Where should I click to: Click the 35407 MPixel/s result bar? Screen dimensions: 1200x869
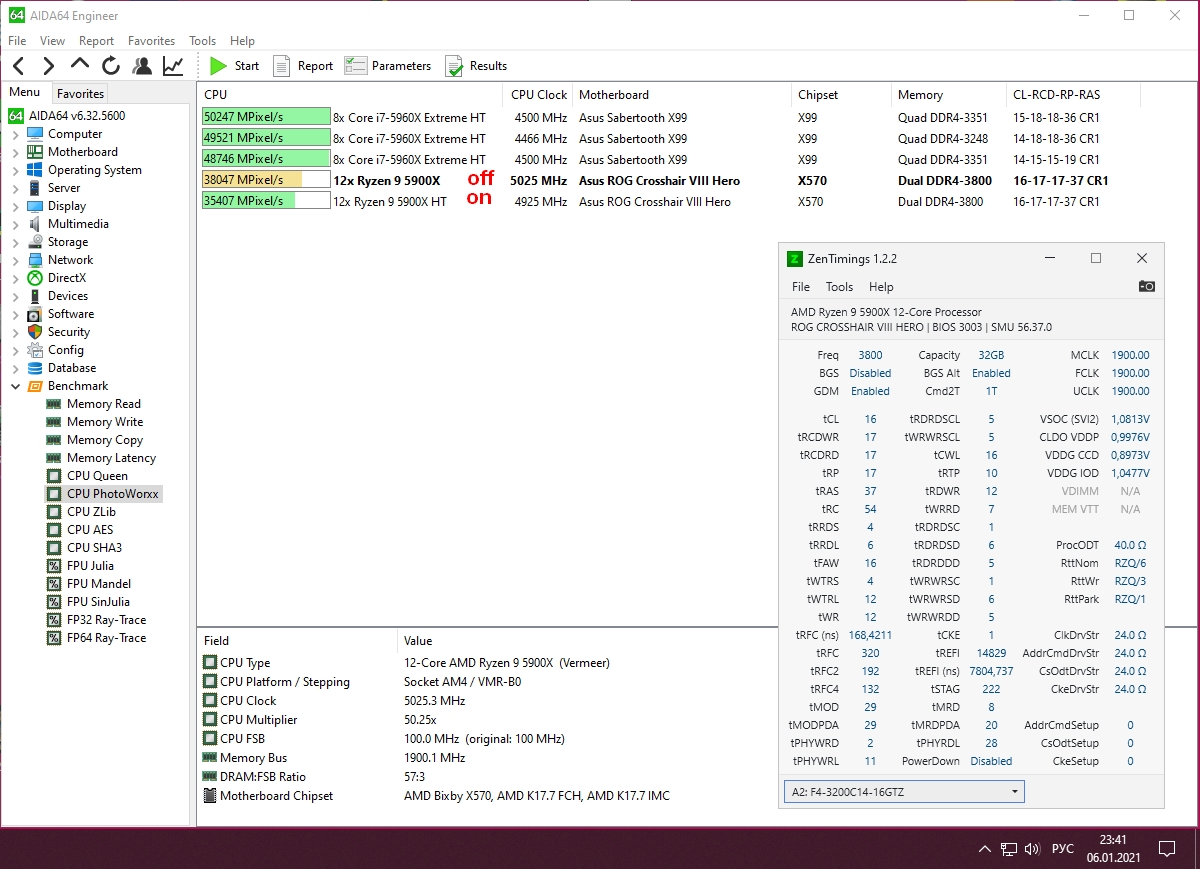[x=266, y=201]
